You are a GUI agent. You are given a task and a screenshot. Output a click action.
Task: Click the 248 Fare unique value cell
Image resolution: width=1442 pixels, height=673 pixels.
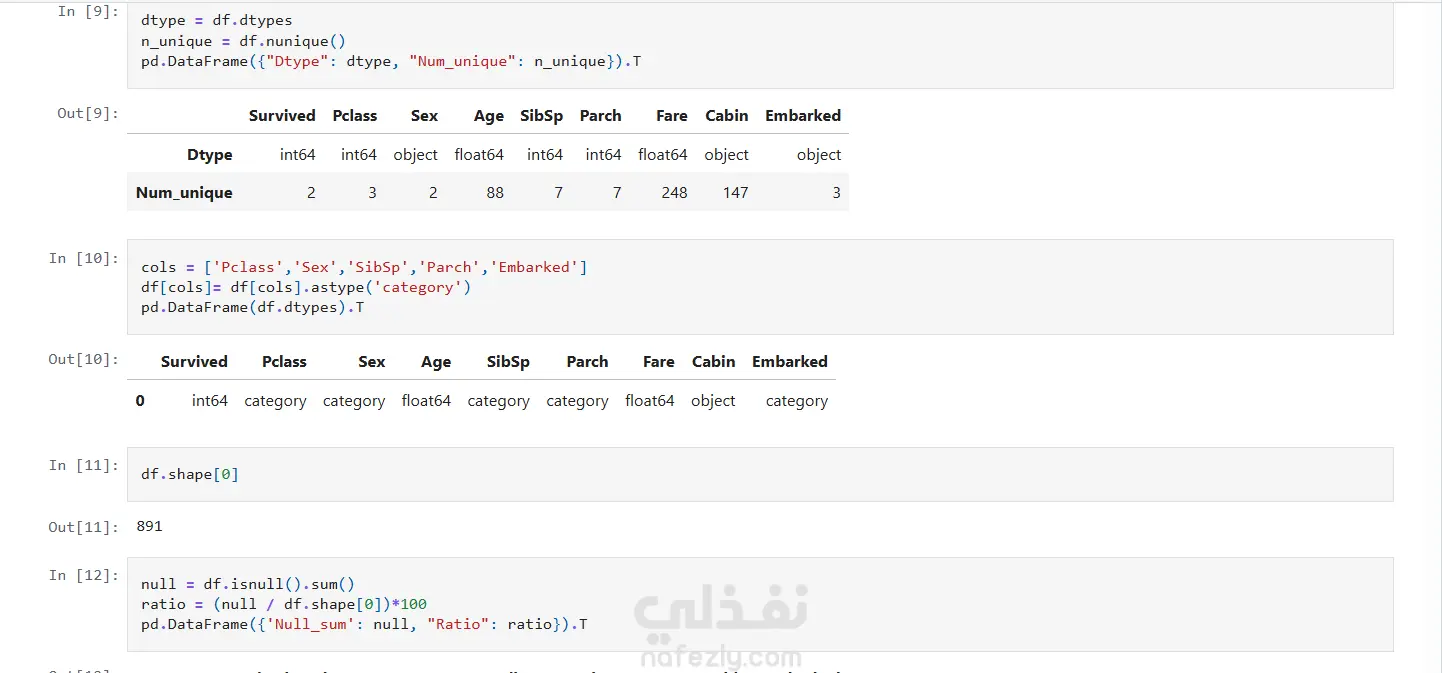coord(674,193)
